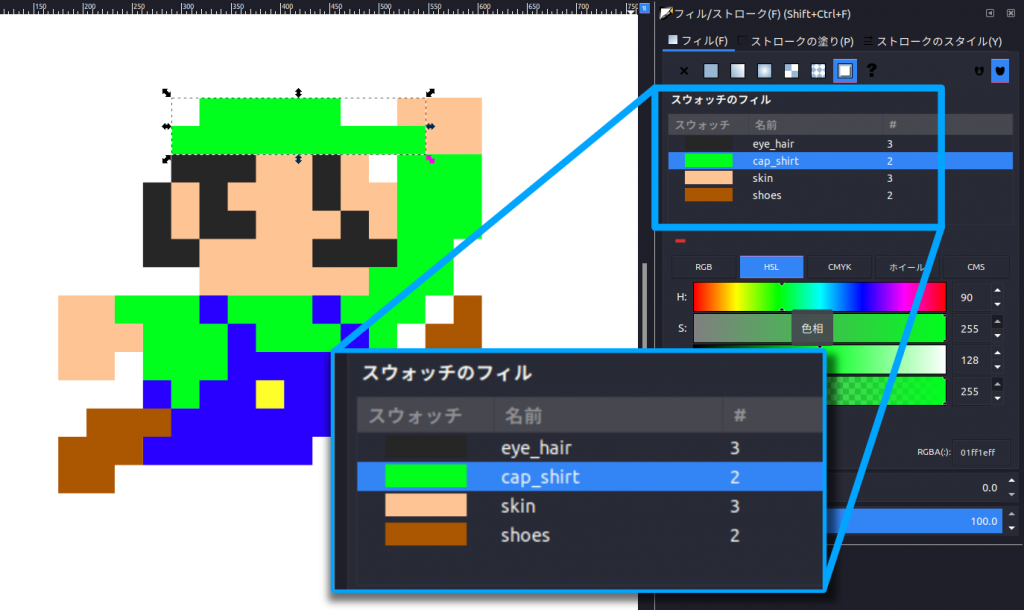Click the top-left selection scale handle
This screenshot has height=610, width=1024.
point(167,93)
